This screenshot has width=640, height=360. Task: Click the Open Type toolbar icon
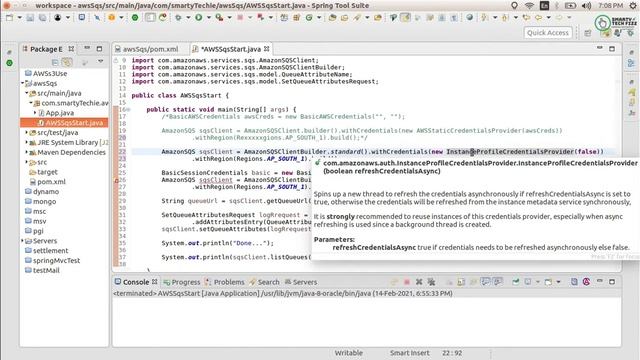(333, 18)
